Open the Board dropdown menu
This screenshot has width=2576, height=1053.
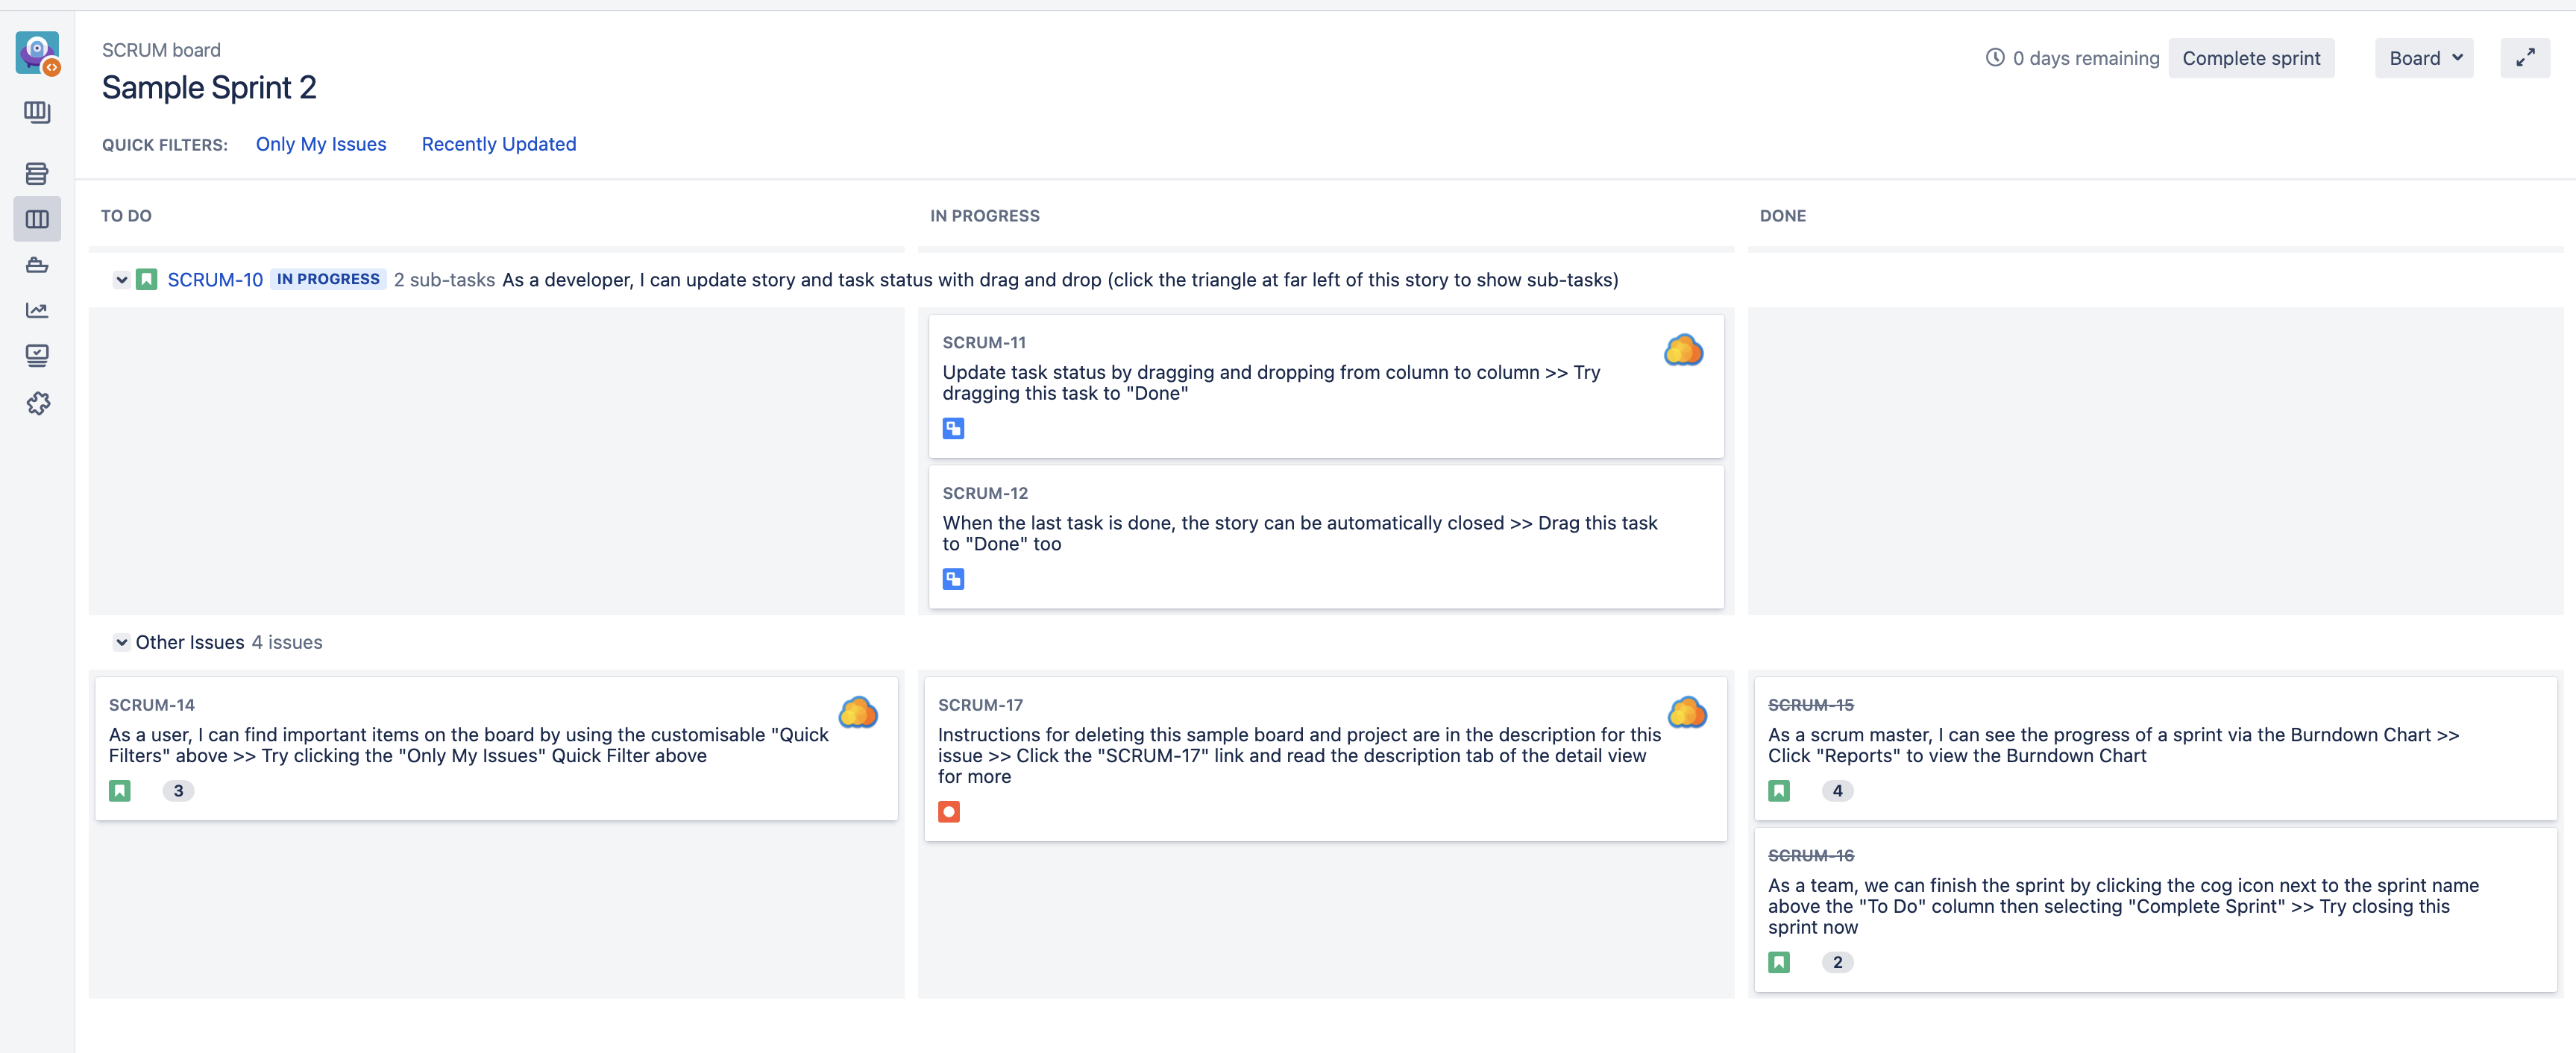click(x=2423, y=58)
